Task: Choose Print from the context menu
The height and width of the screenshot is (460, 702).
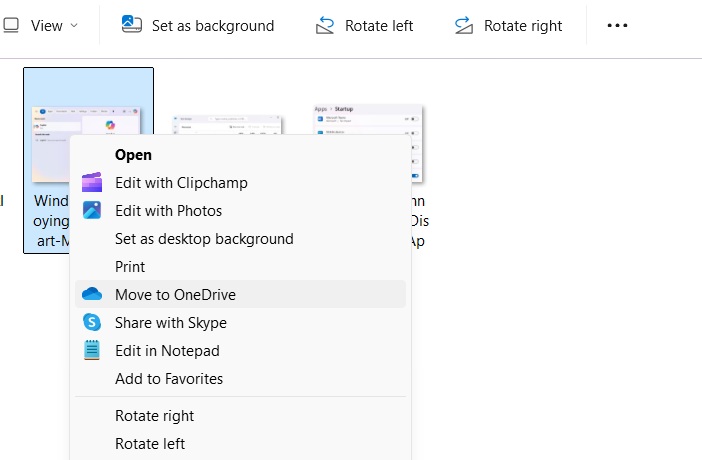Action: tap(240, 267)
